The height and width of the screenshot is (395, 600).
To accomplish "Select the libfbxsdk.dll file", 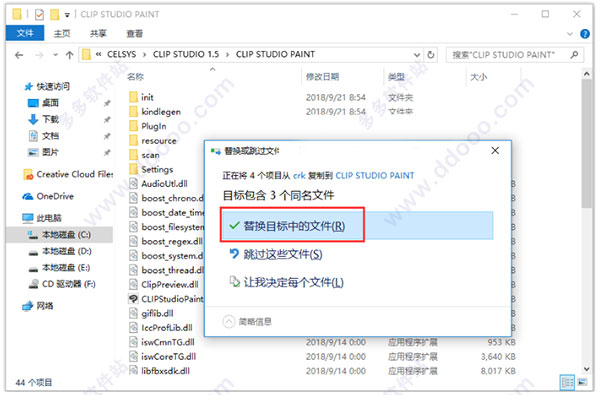I will tap(159, 371).
